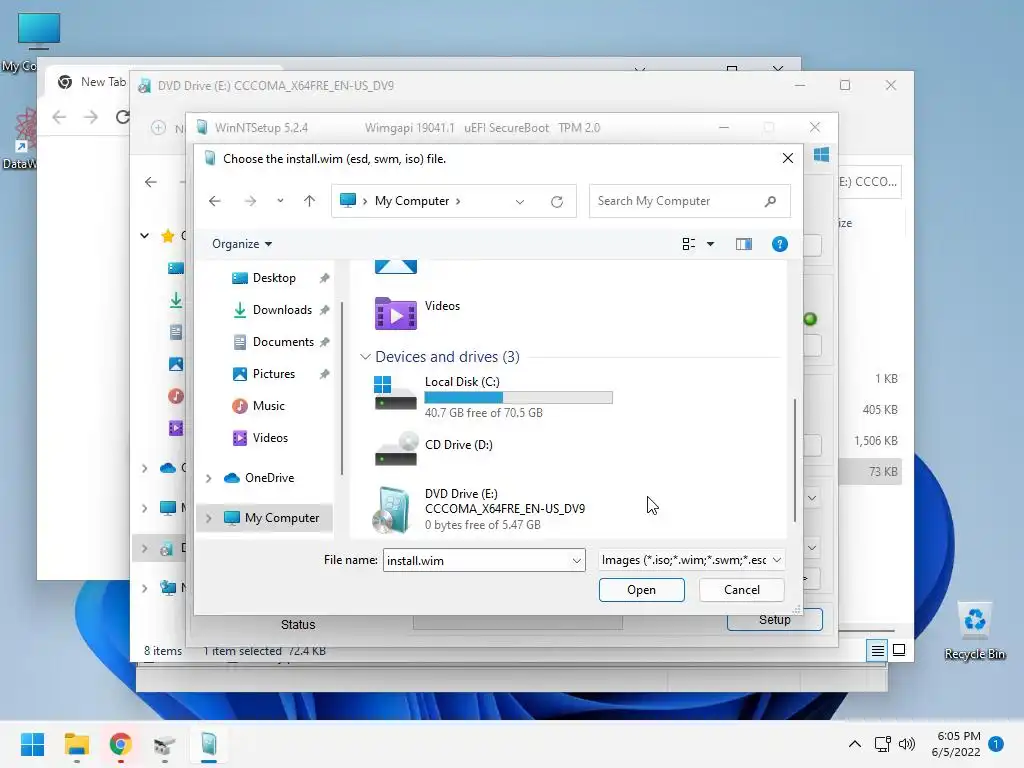Go up one folder level
Image resolution: width=1024 pixels, height=768 pixels.
point(310,201)
